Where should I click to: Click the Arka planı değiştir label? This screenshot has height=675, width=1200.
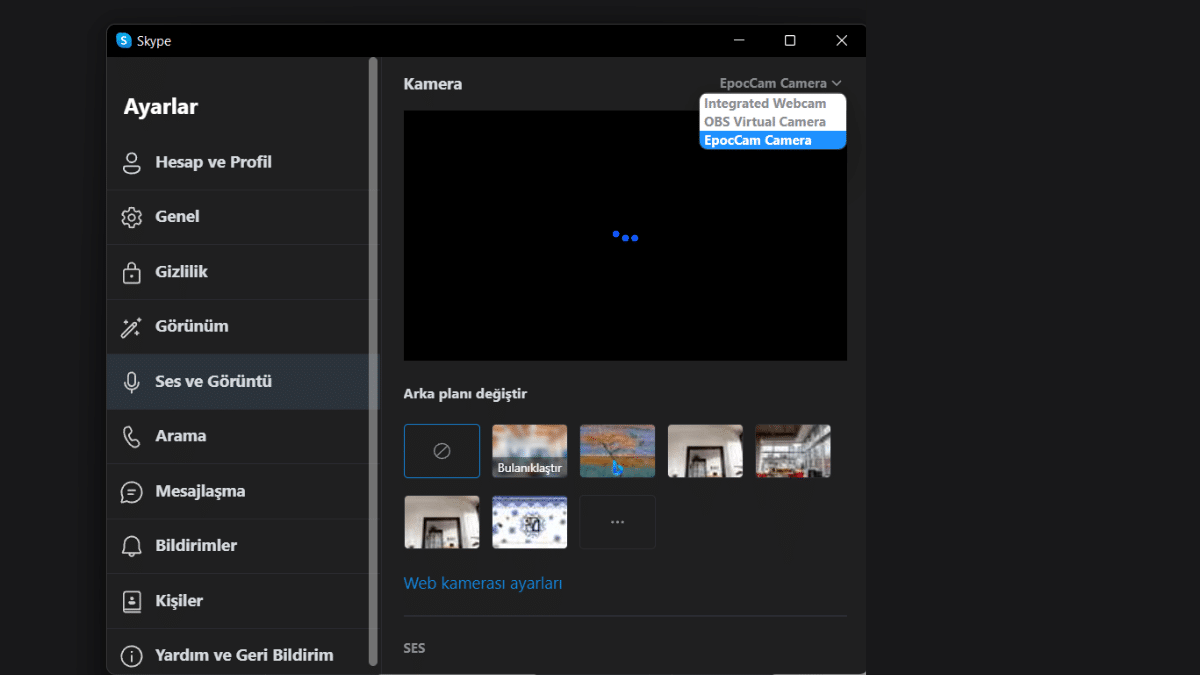coord(465,394)
